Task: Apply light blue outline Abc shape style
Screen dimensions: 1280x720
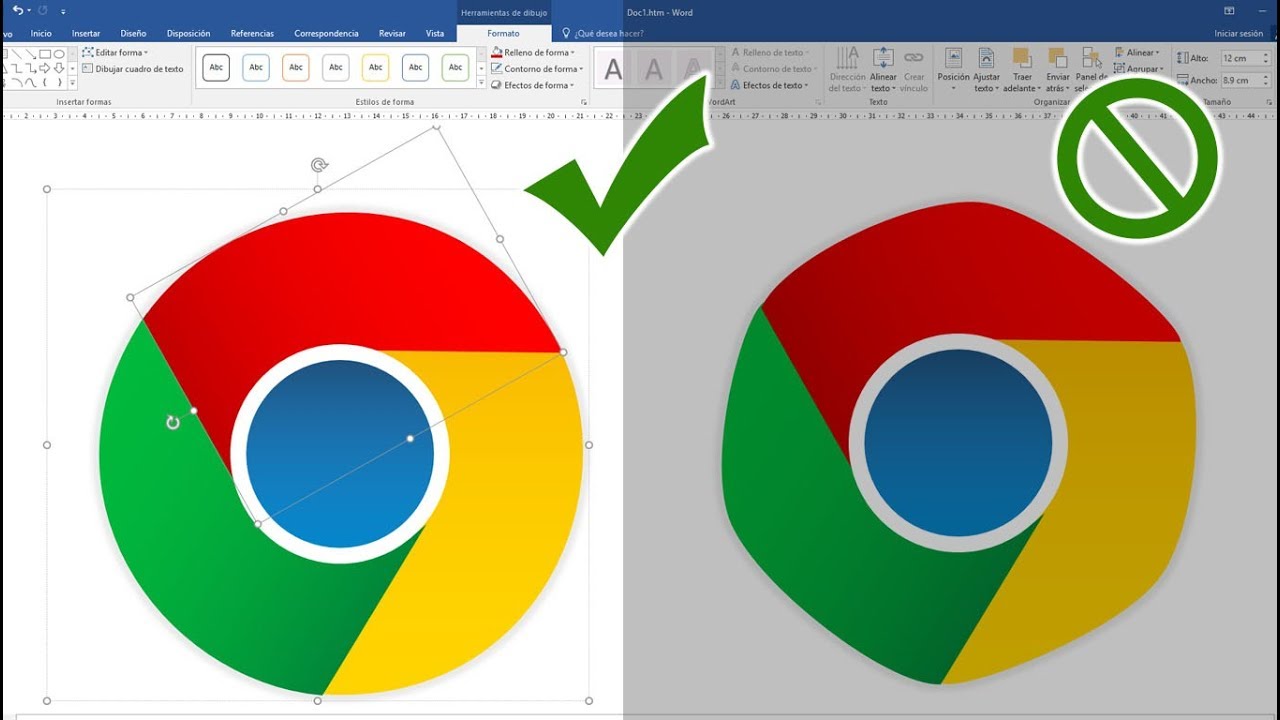Action: point(256,67)
